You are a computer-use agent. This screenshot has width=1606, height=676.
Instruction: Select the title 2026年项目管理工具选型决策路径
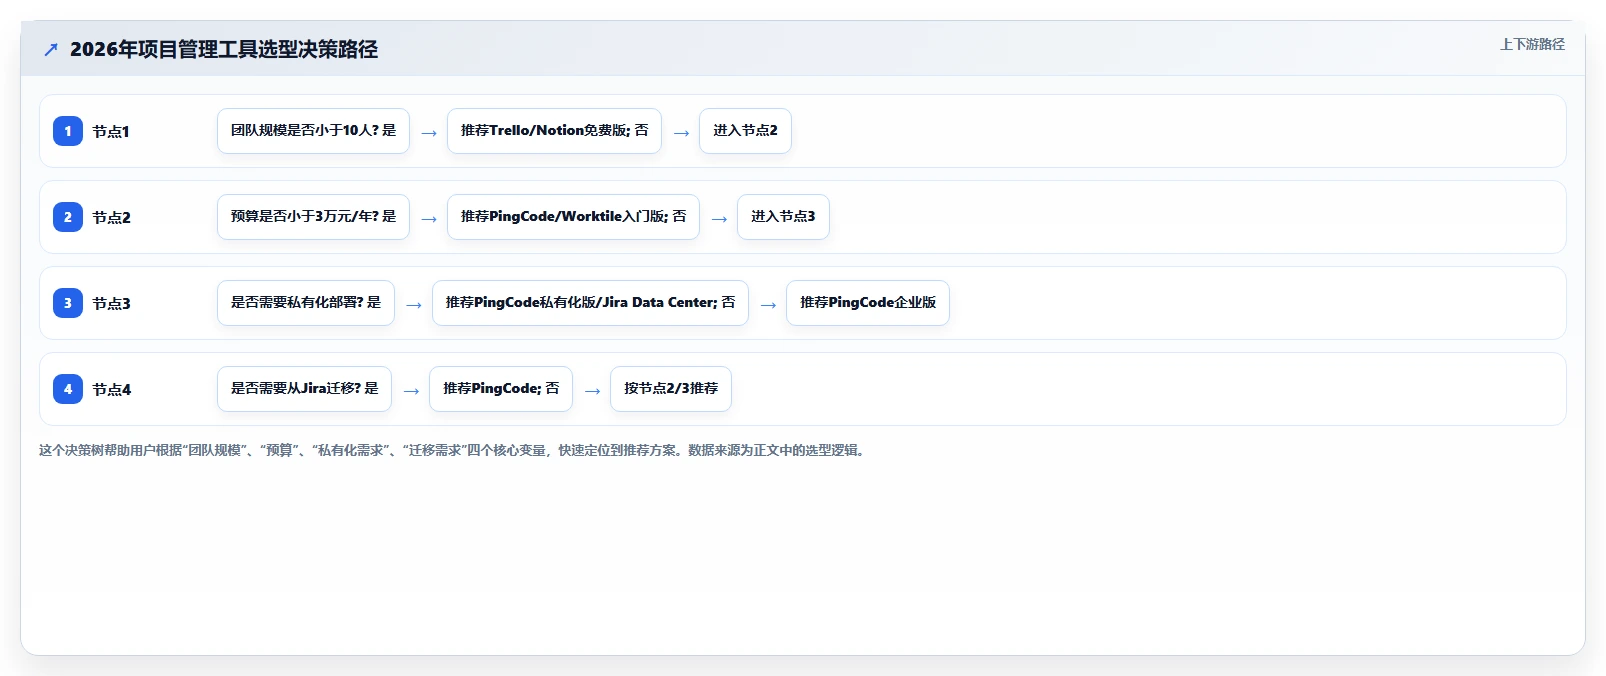224,49
